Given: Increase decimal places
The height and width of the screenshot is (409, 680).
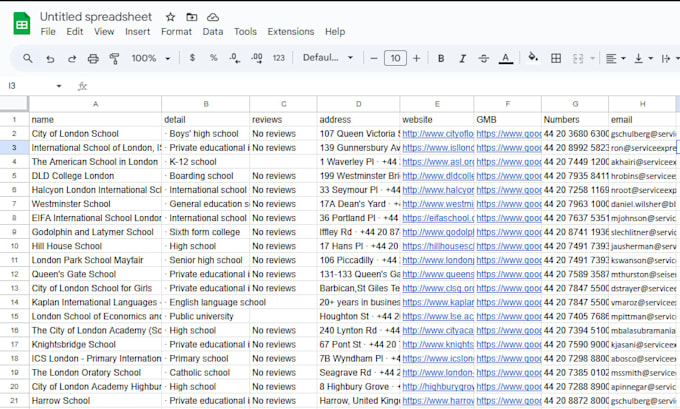Looking at the screenshot, I should coord(257,58).
